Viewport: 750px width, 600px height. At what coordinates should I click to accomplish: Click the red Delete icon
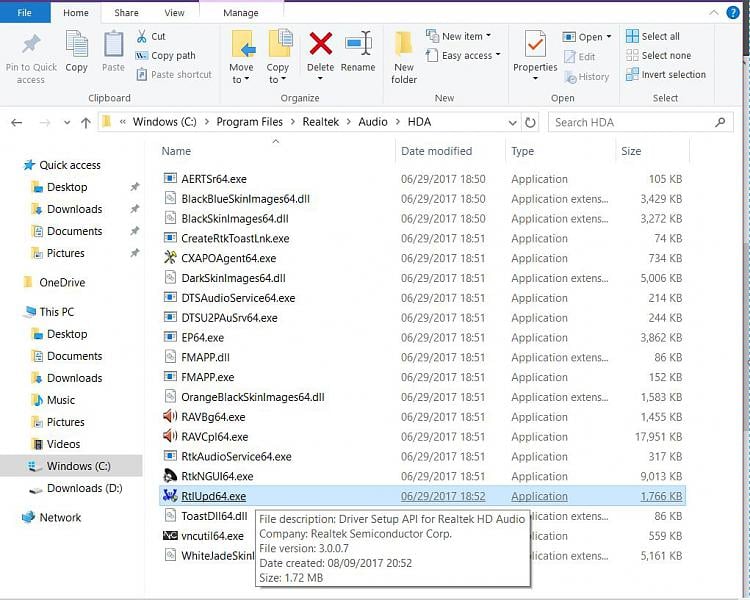pos(320,44)
